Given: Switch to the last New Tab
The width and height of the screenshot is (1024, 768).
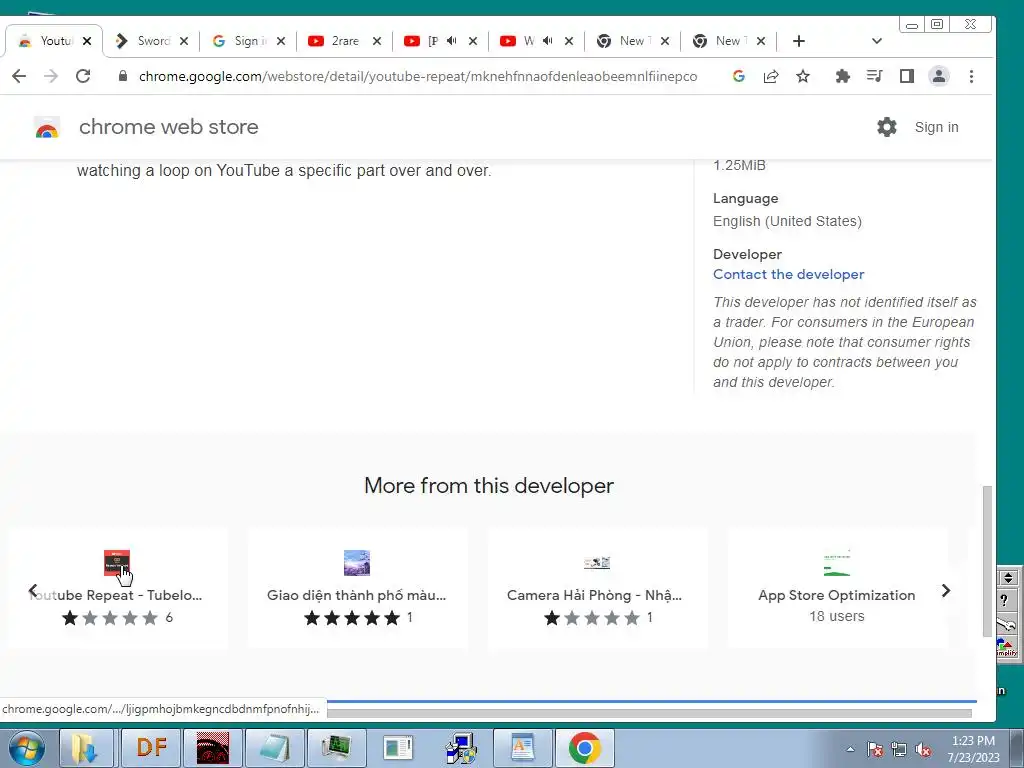Looking at the screenshot, I should coord(727,40).
